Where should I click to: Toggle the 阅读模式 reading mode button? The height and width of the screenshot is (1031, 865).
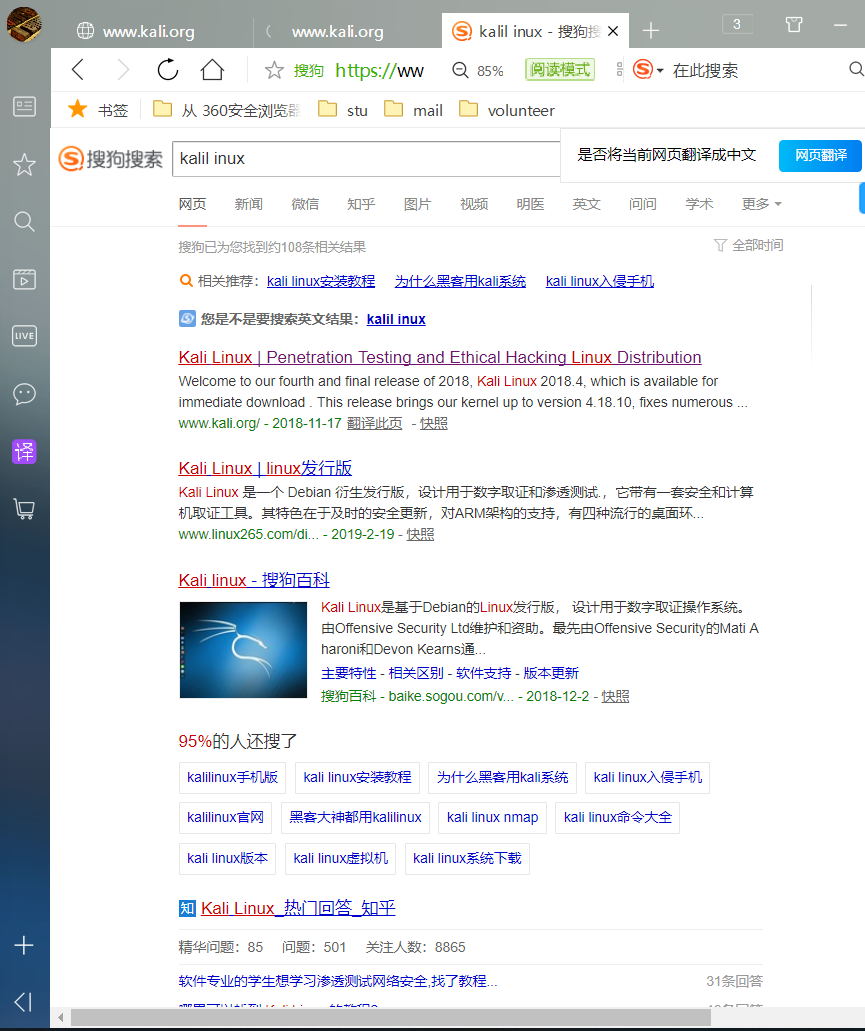click(560, 70)
